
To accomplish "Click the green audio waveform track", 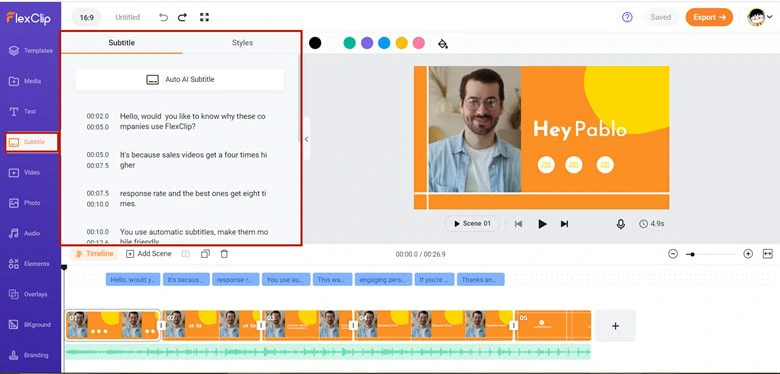I will [x=328, y=352].
